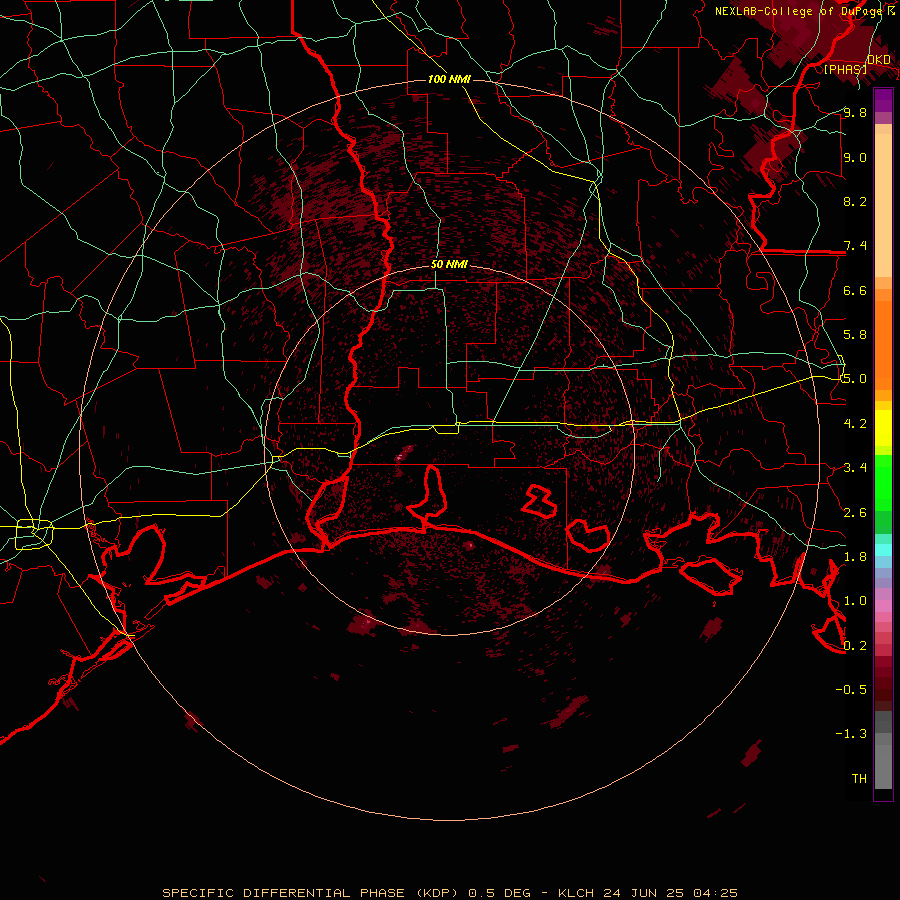Click the 6.6 value on color scale
This screenshot has height=900, width=900.
point(855,290)
